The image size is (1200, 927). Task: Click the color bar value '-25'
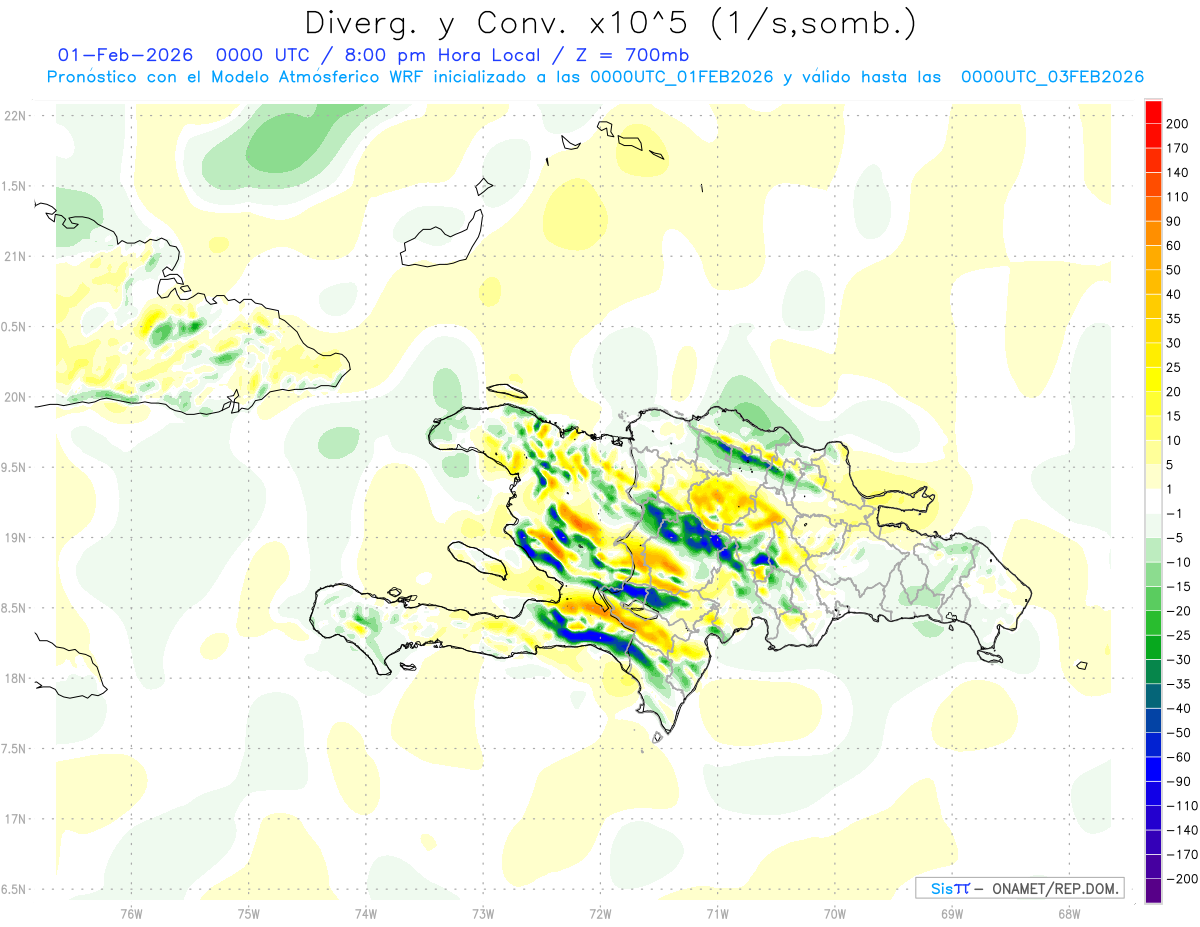click(x=1181, y=635)
